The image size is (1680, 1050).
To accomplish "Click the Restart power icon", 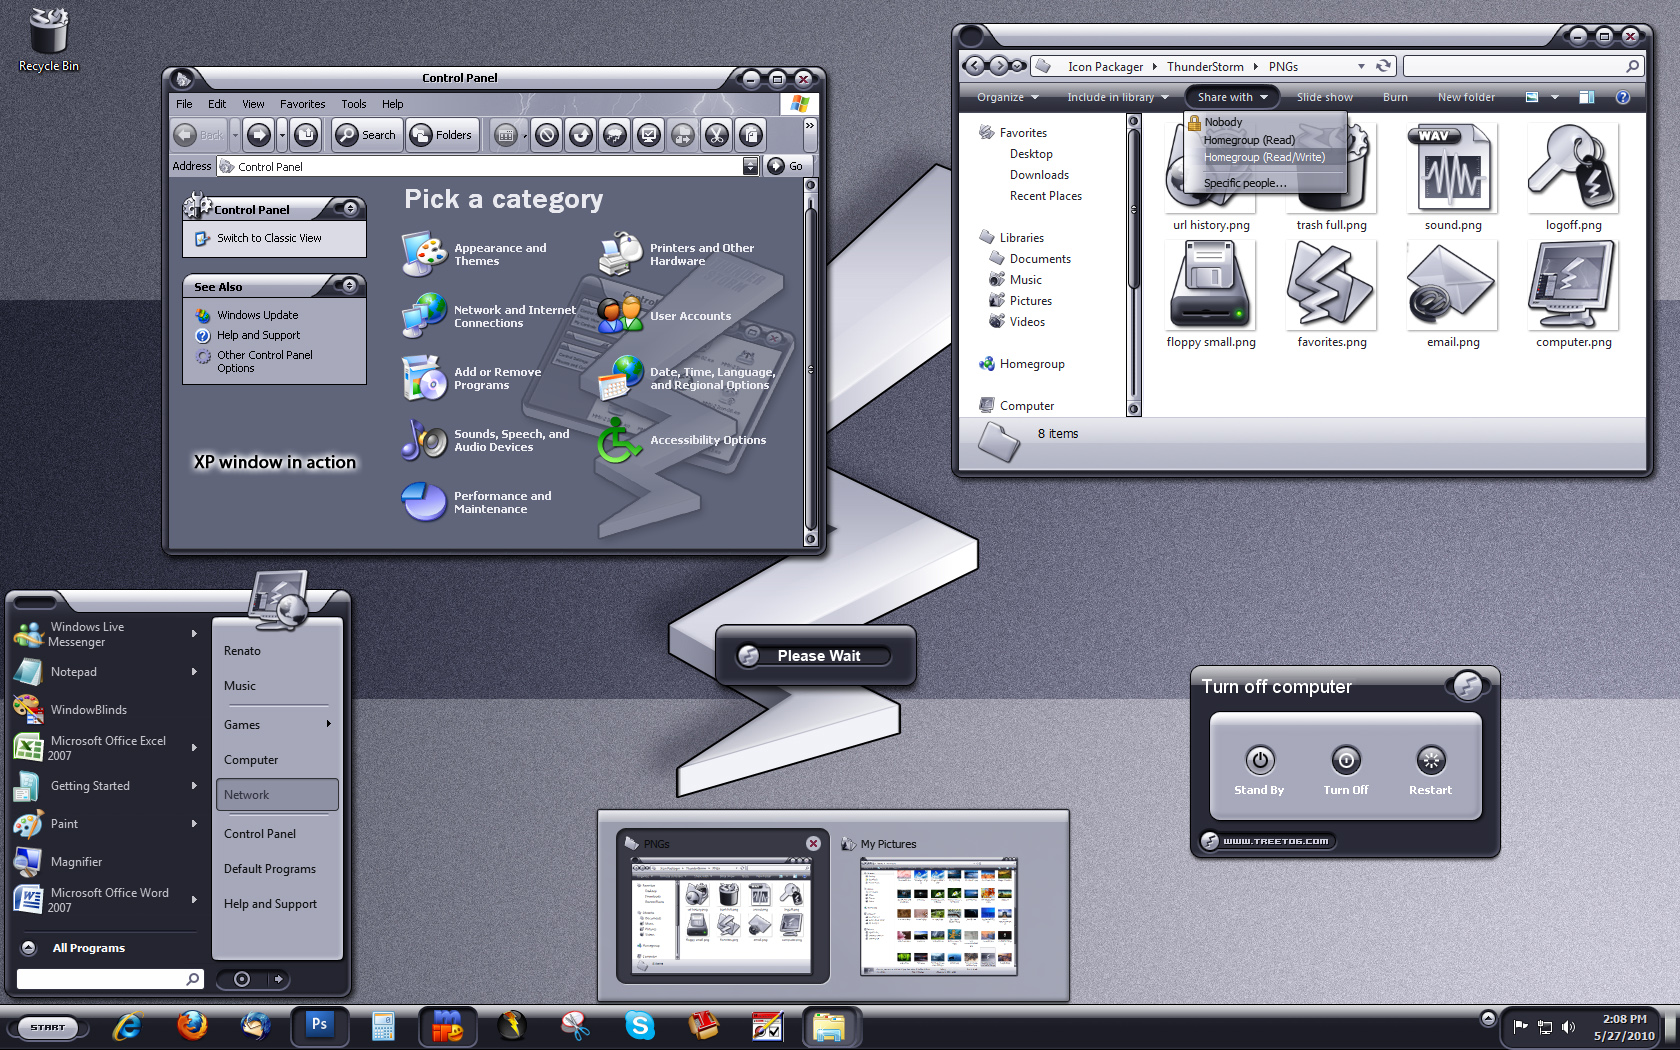I will [1430, 761].
